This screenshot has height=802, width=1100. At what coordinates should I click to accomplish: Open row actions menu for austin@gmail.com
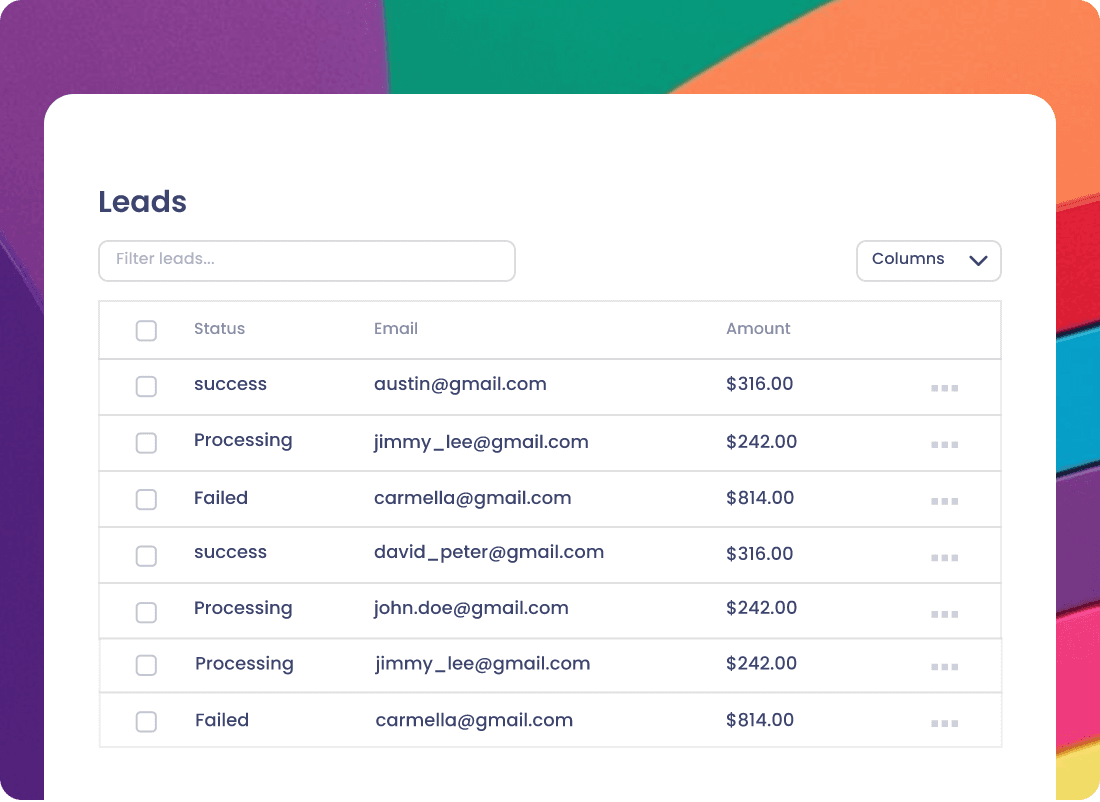(x=944, y=388)
